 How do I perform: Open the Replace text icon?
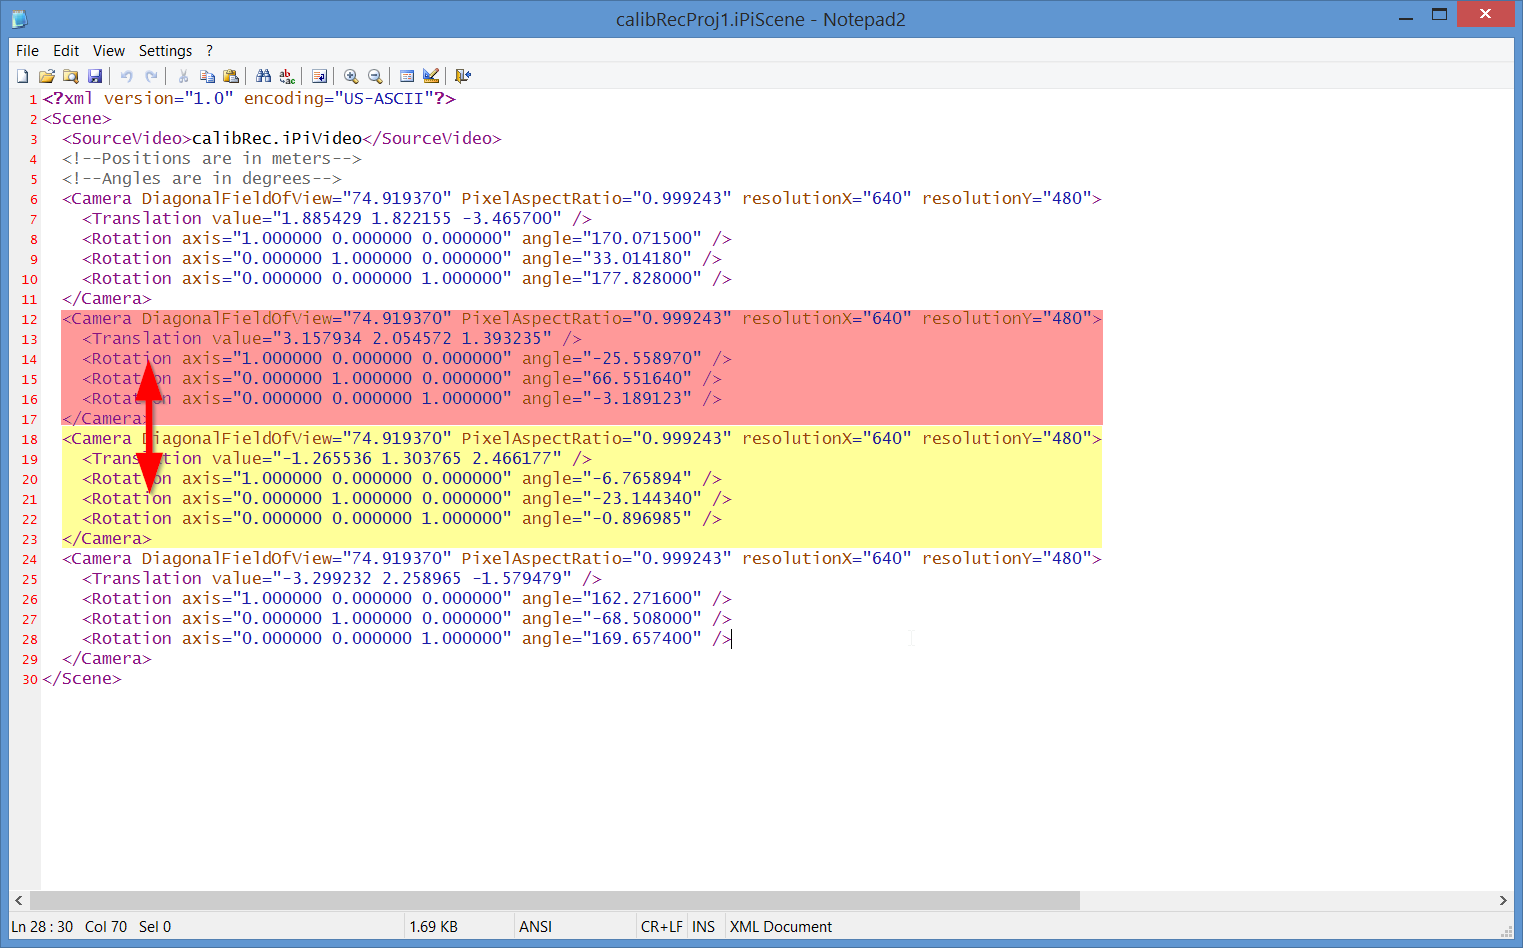tap(287, 76)
